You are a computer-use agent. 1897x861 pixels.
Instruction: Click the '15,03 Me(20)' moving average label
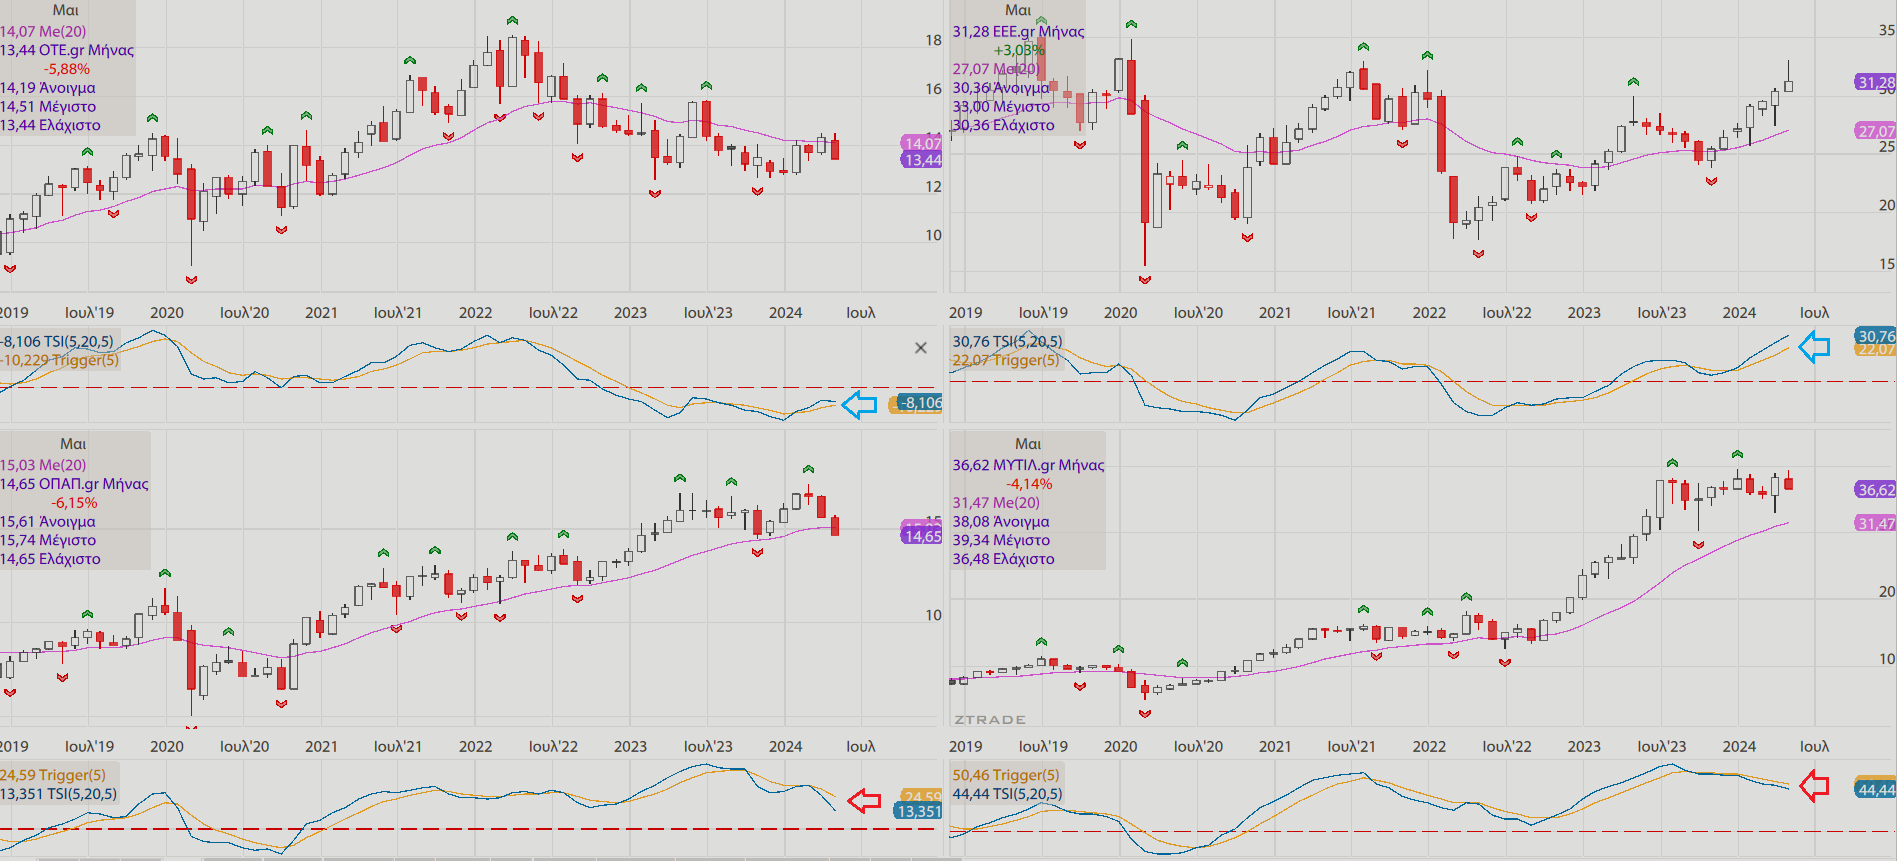tap(43, 465)
